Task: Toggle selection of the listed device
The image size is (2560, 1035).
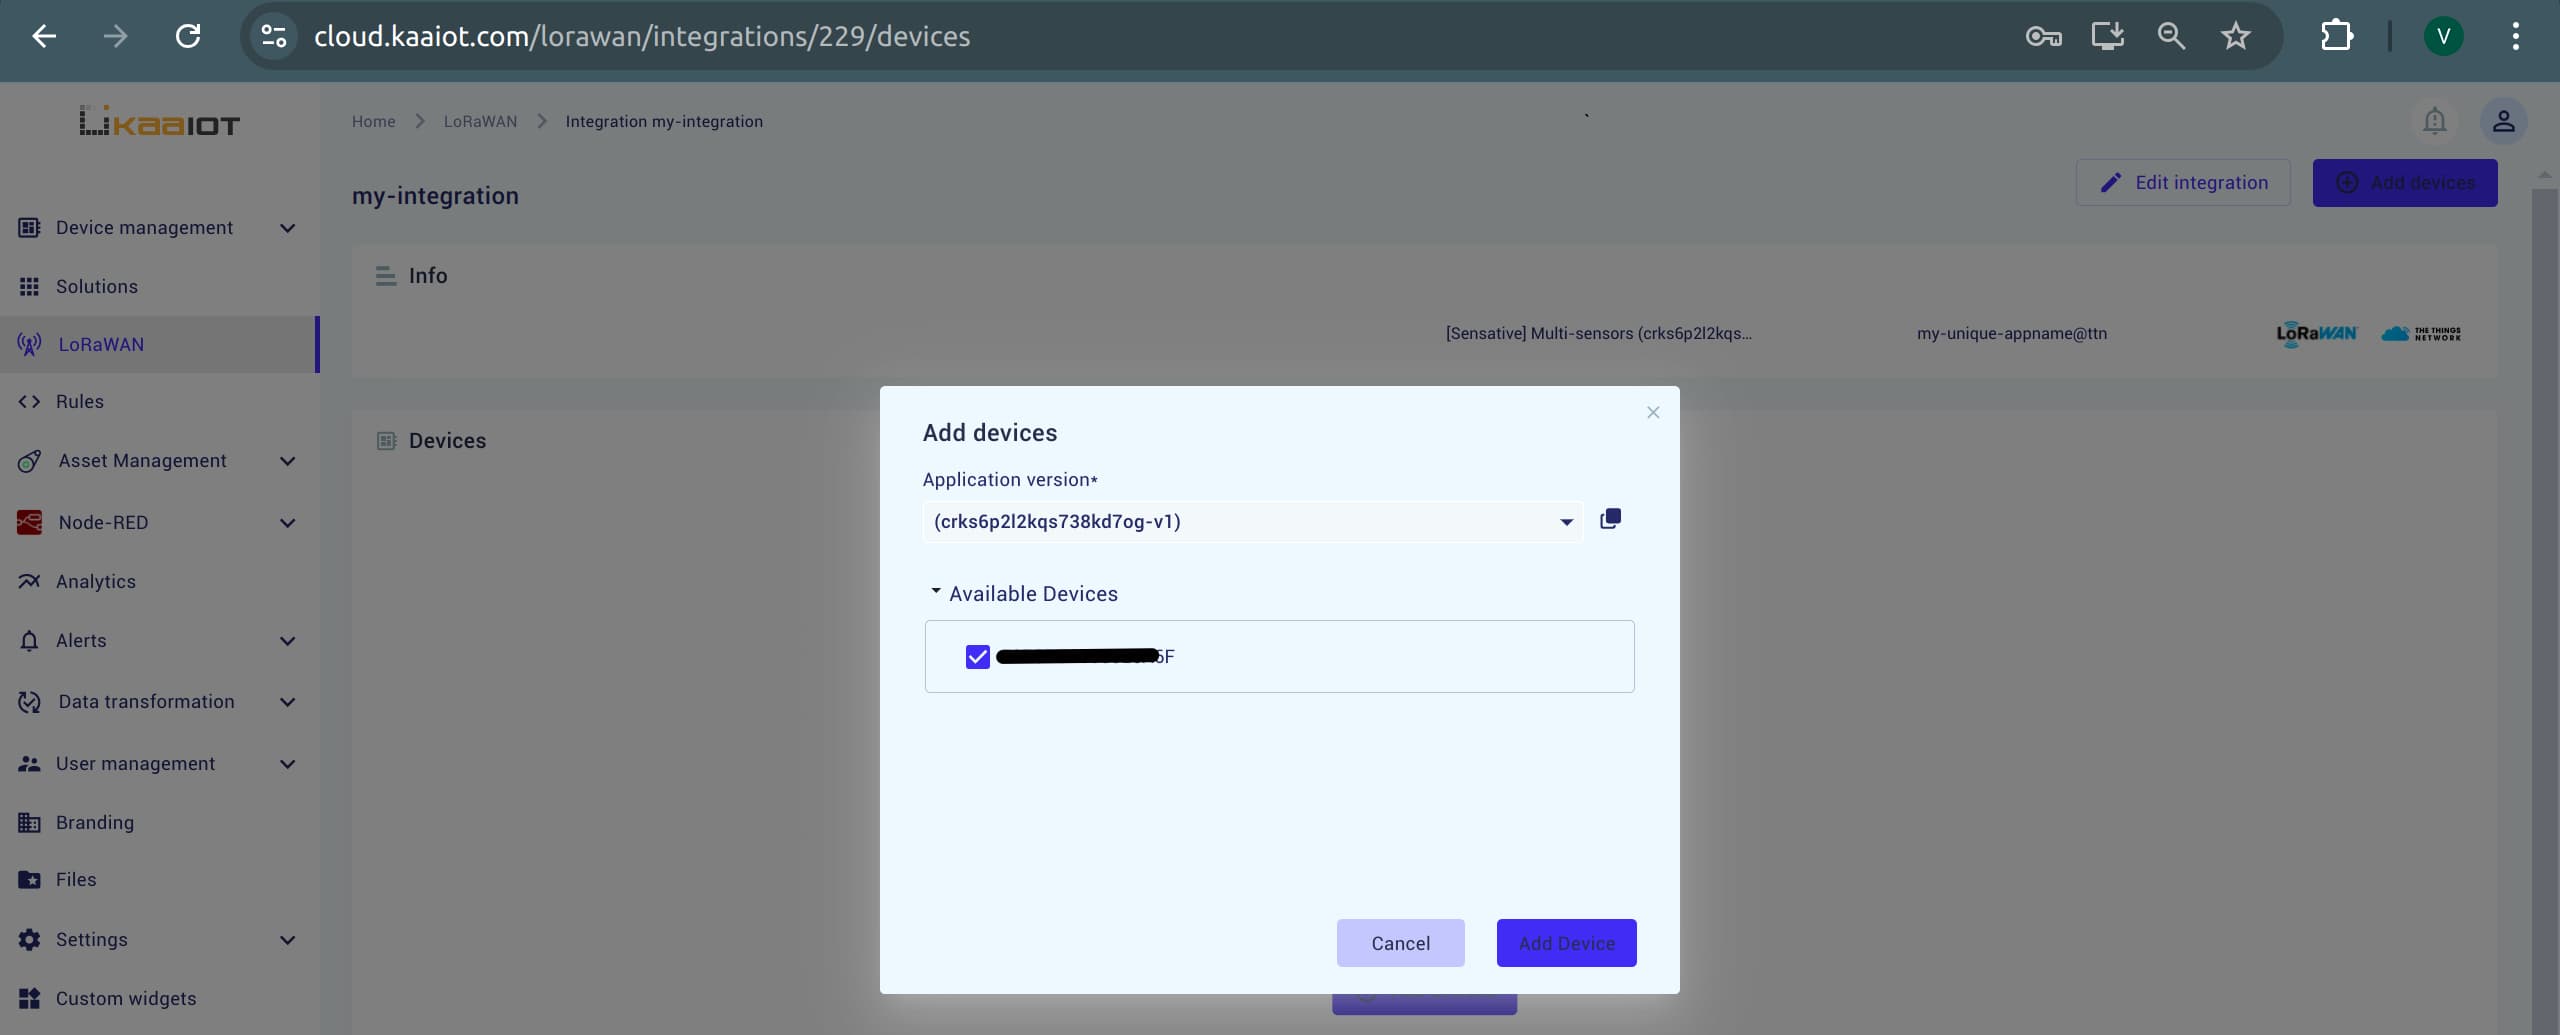Action: 977,656
